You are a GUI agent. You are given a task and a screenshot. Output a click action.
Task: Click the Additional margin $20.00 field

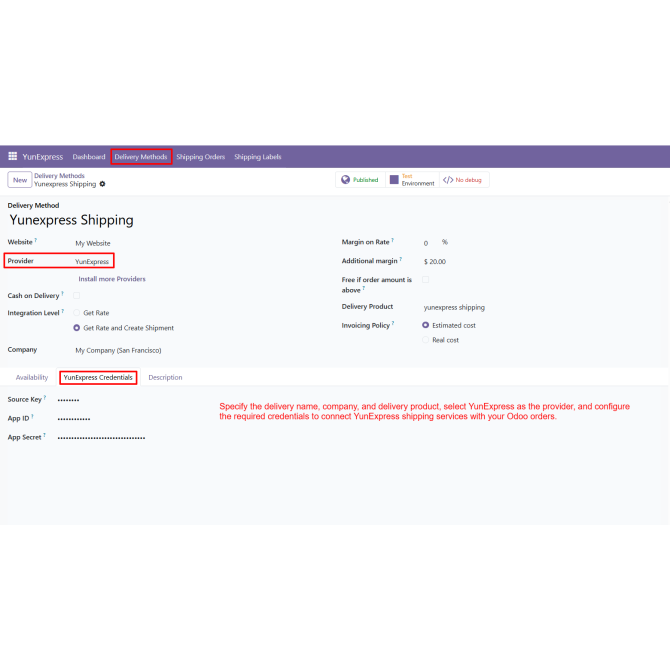435,262
